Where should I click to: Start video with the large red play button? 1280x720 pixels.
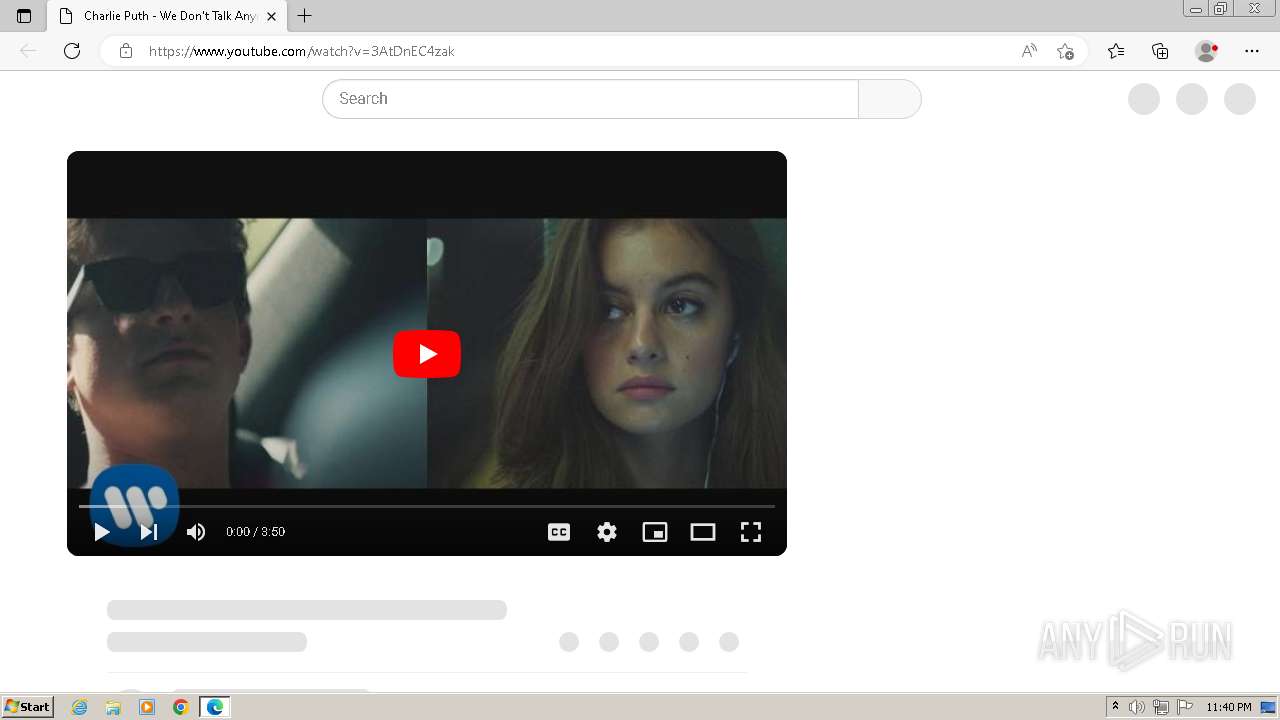coord(427,354)
